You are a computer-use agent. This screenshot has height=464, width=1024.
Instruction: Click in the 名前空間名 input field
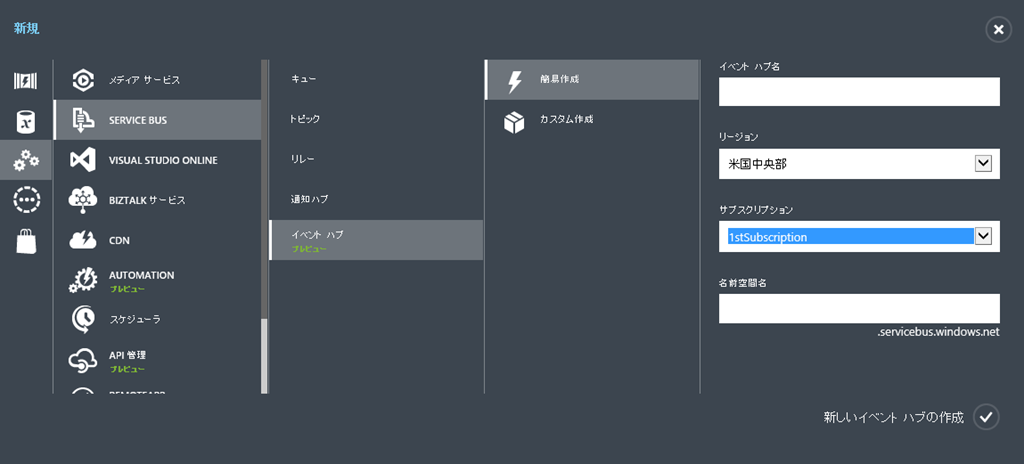click(x=859, y=308)
